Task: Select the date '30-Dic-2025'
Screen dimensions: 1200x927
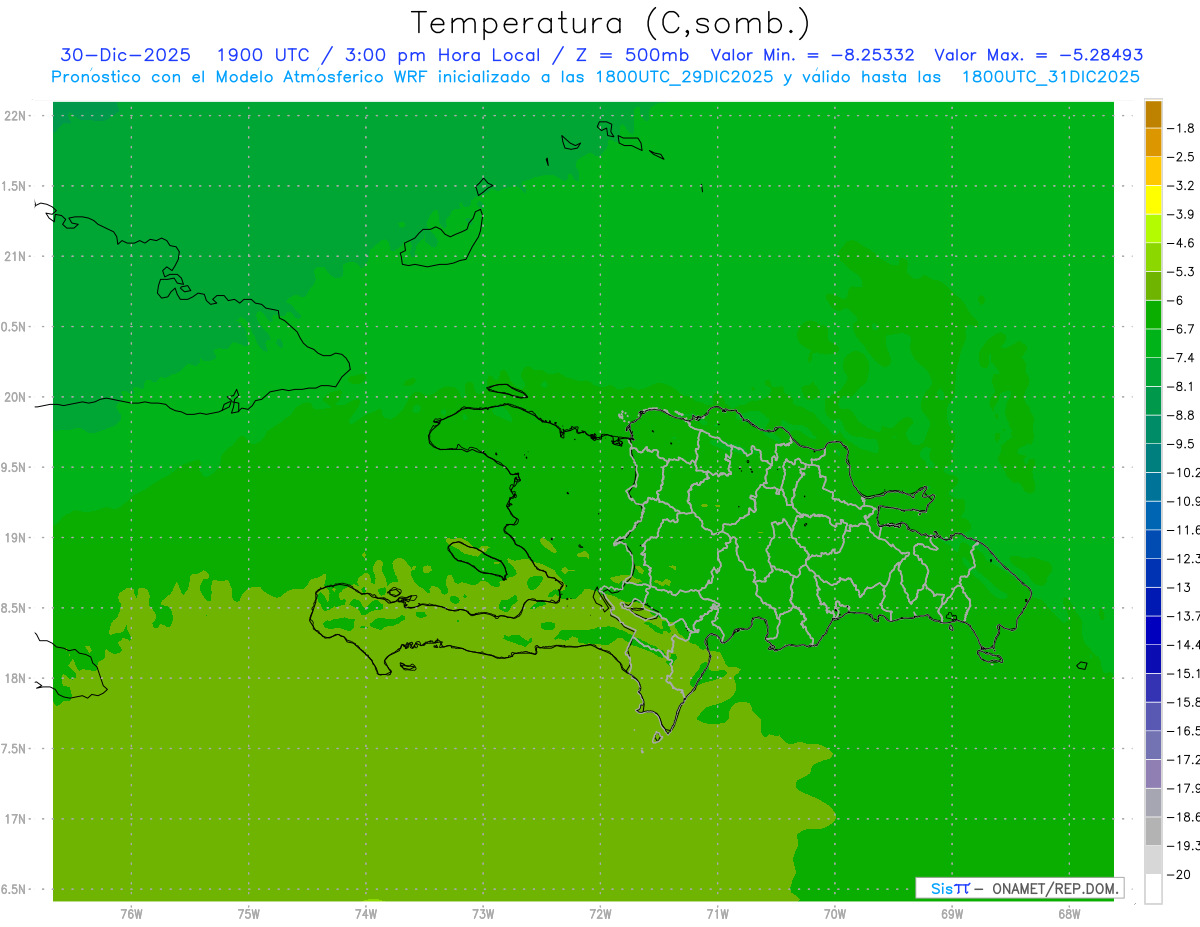Action: tap(125, 55)
